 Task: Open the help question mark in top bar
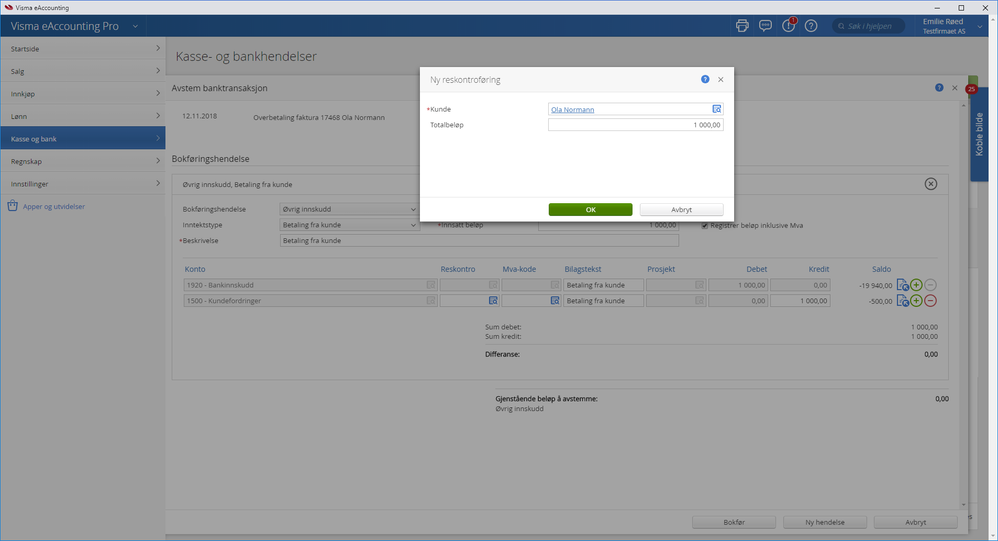(x=811, y=26)
